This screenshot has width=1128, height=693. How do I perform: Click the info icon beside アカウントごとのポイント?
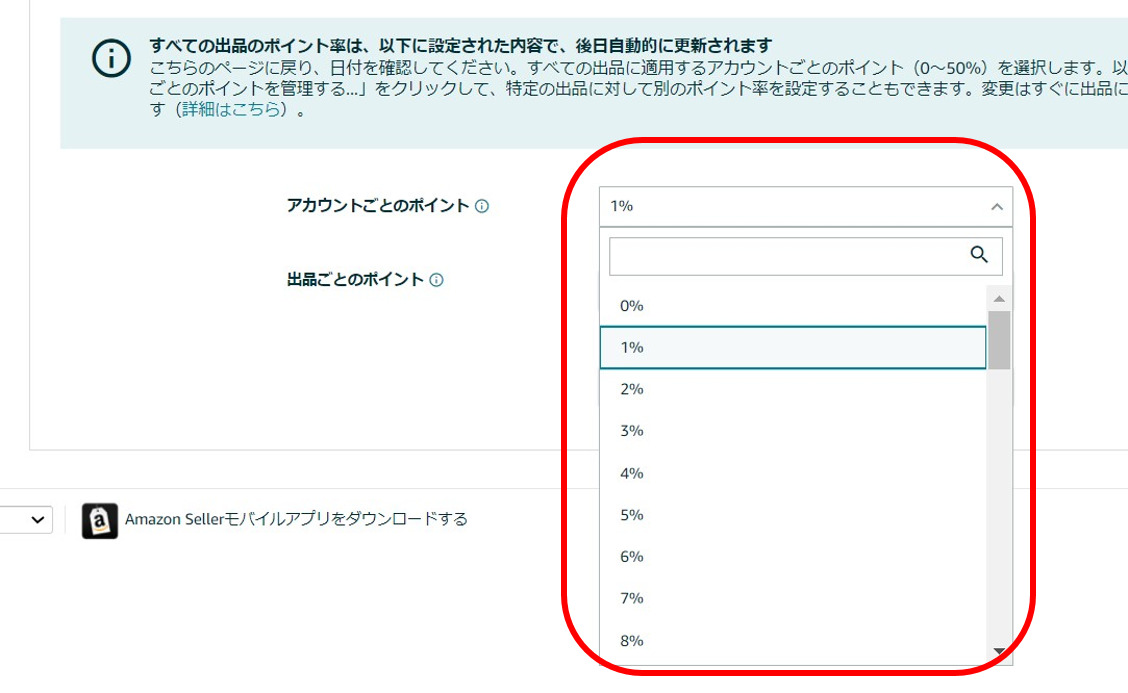click(x=482, y=207)
